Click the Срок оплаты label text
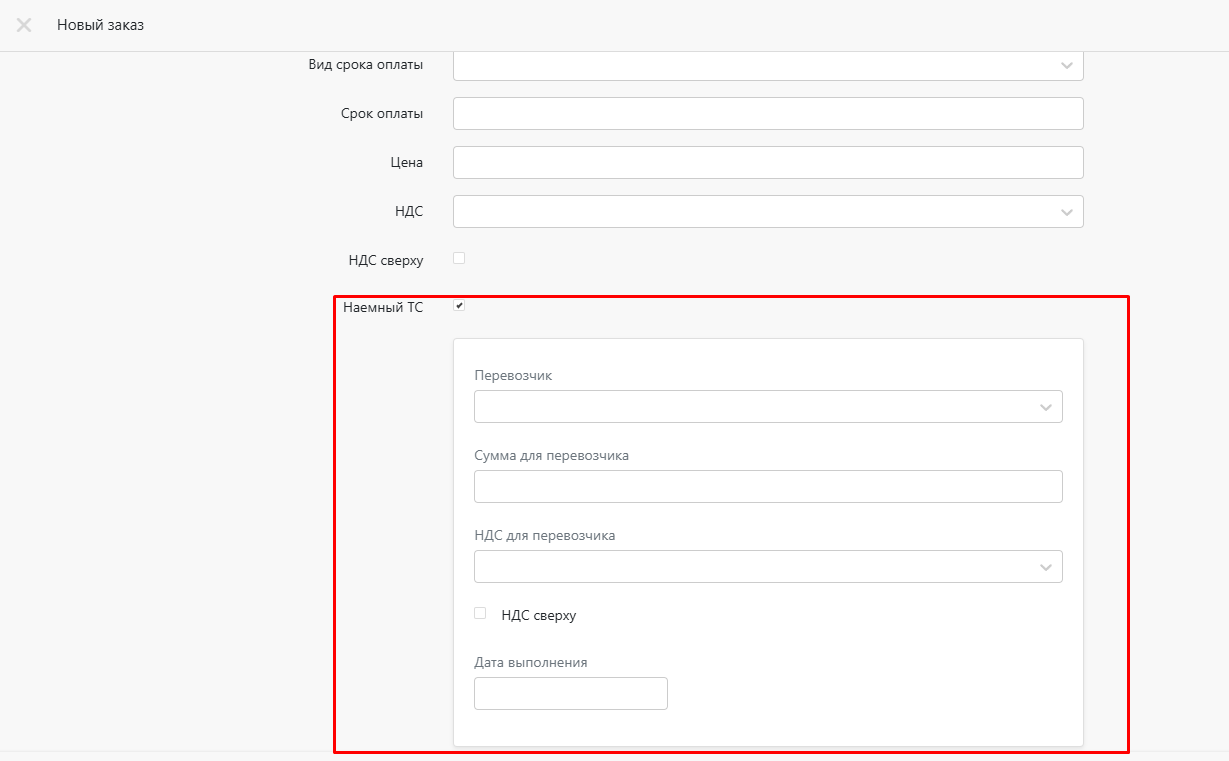Image resolution: width=1229 pixels, height=761 pixels. 382,114
